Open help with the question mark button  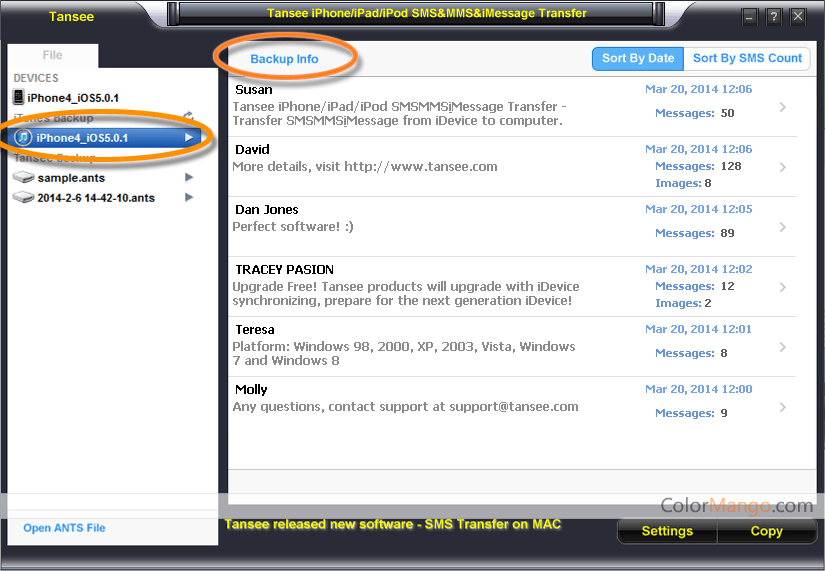point(774,17)
